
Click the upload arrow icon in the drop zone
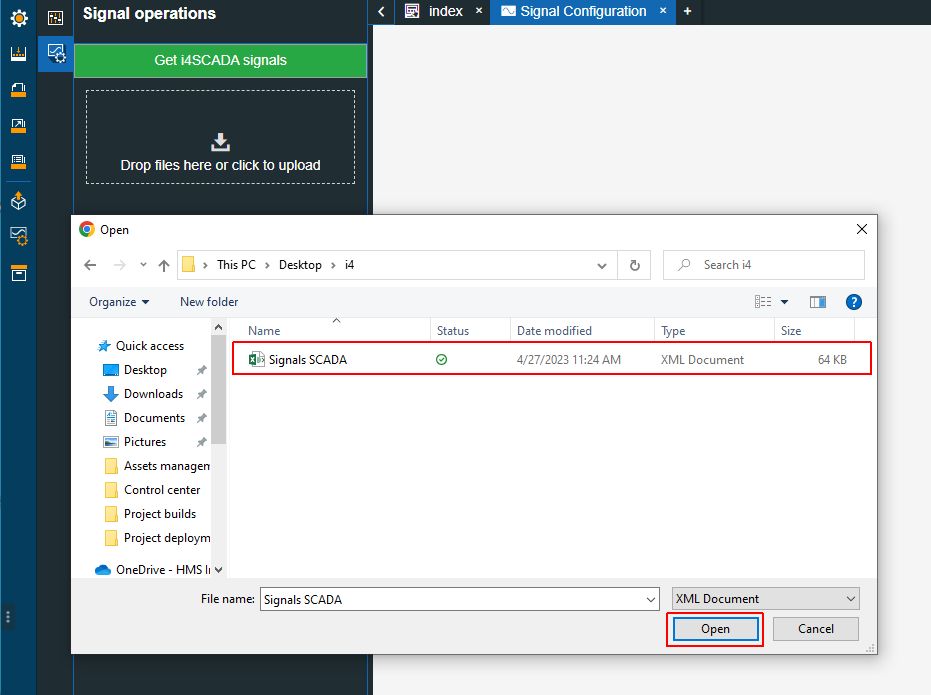coord(220,142)
